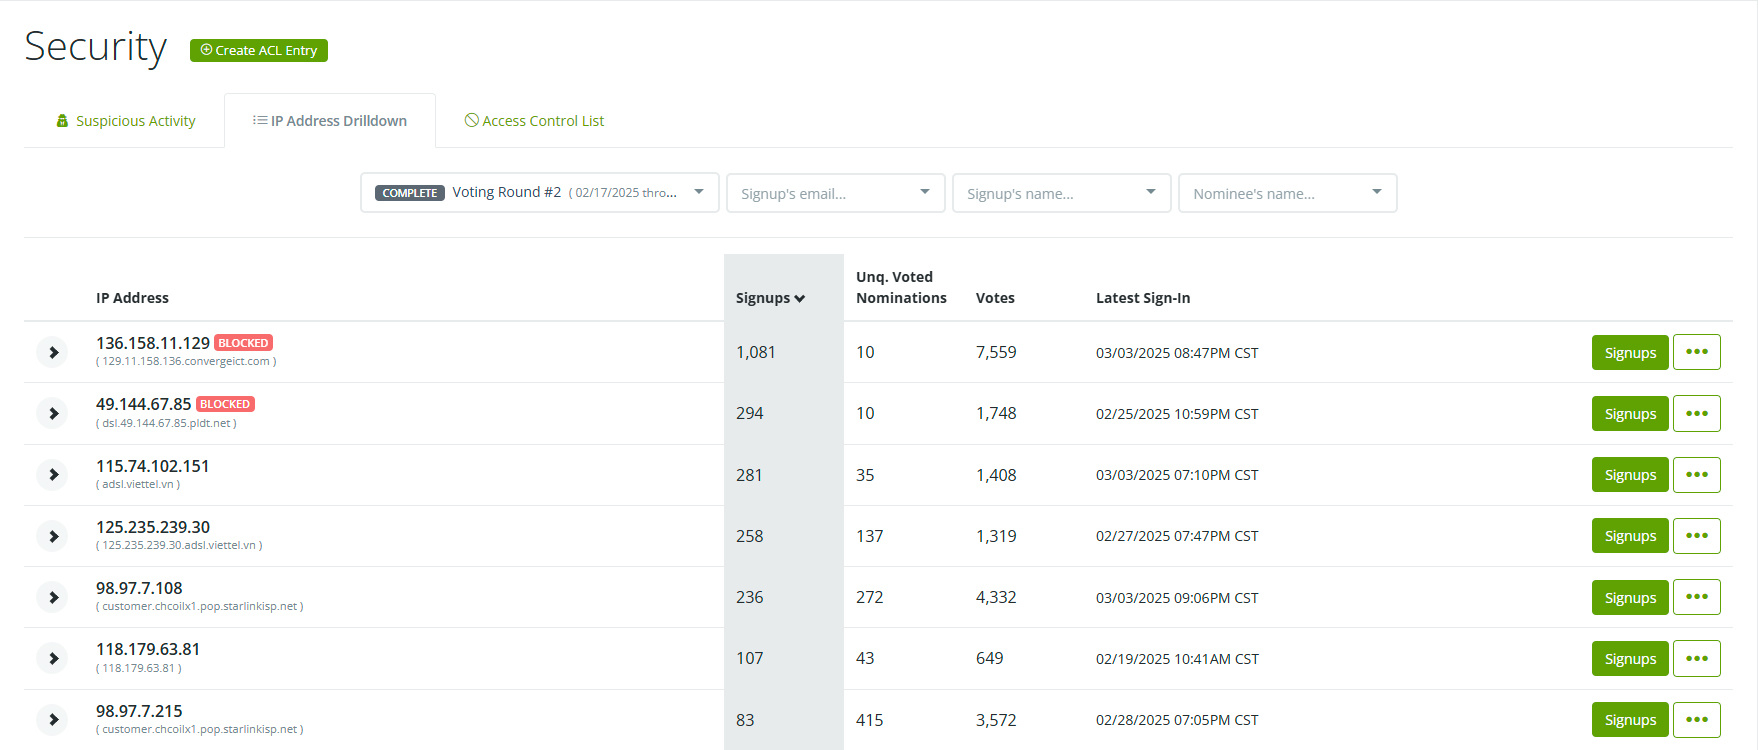Switch to Access Control List tab
Viewport: 1758px width, 750px height.
[534, 121]
